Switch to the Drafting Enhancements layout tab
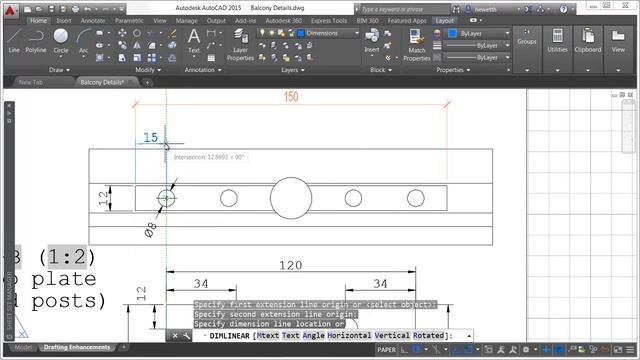640x360 pixels. coord(77,347)
